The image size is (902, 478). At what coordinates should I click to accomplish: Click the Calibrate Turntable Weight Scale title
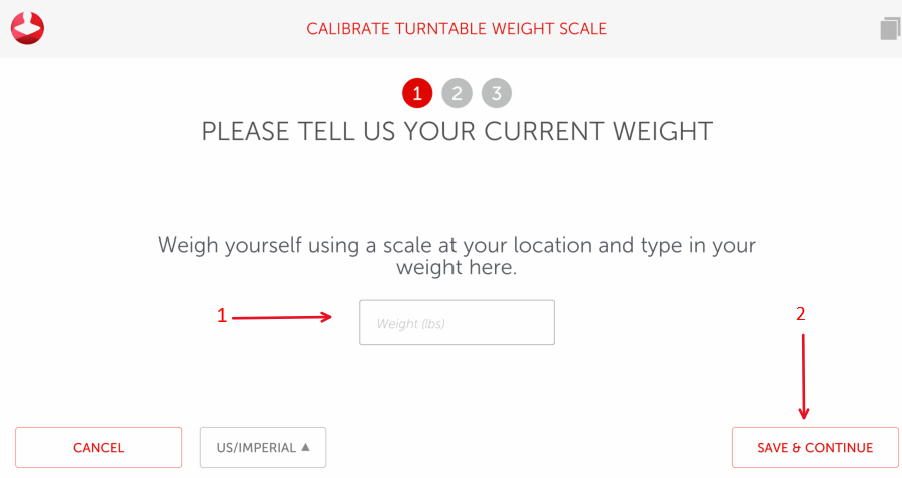(x=456, y=29)
